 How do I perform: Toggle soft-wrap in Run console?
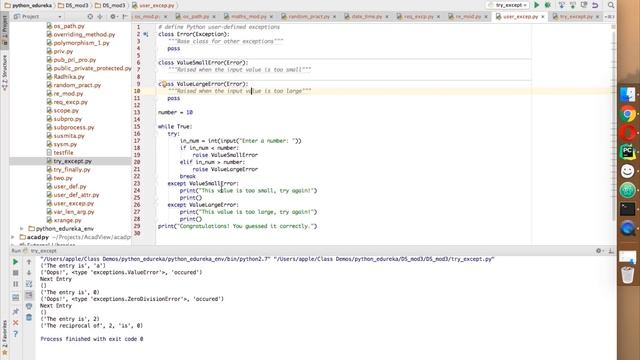pyautogui.click(x=29, y=284)
